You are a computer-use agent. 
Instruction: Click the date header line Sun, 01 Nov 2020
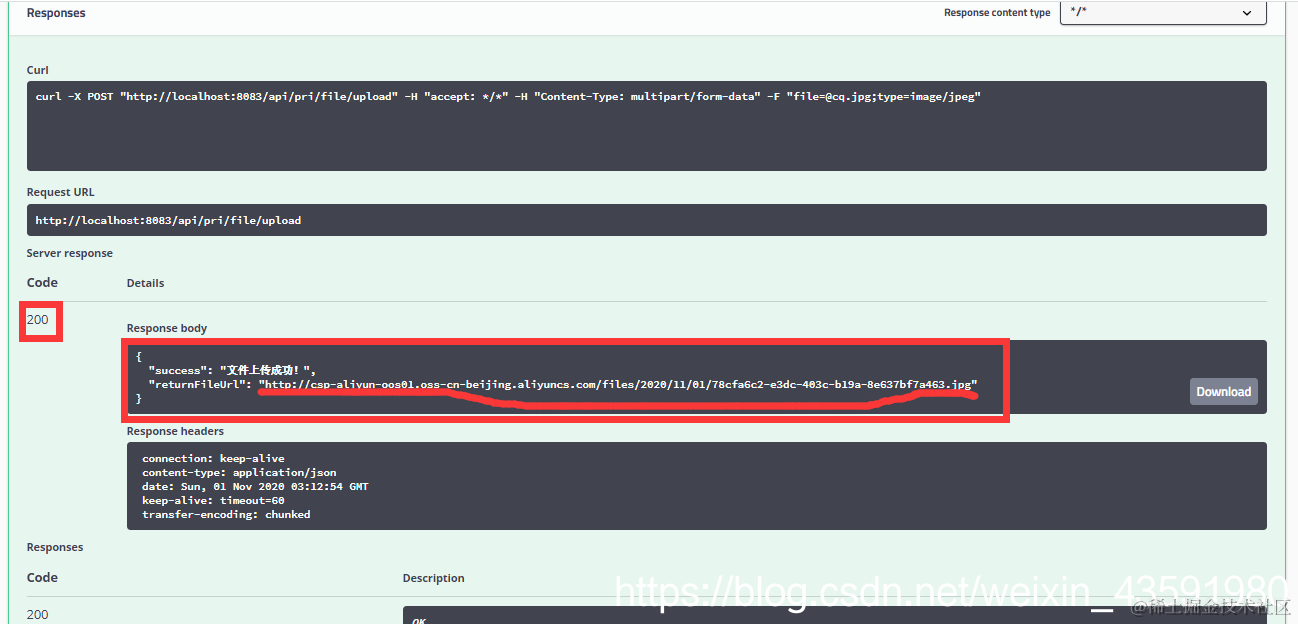tap(255, 486)
